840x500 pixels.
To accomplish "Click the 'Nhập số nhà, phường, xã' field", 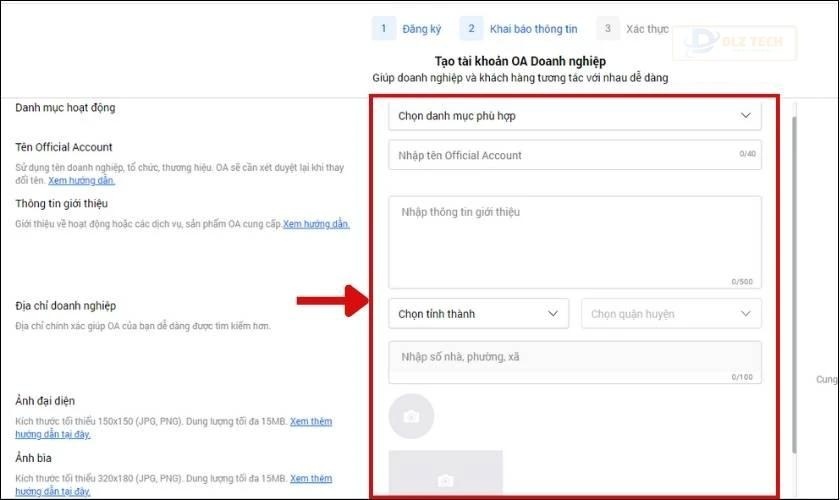I will (574, 362).
